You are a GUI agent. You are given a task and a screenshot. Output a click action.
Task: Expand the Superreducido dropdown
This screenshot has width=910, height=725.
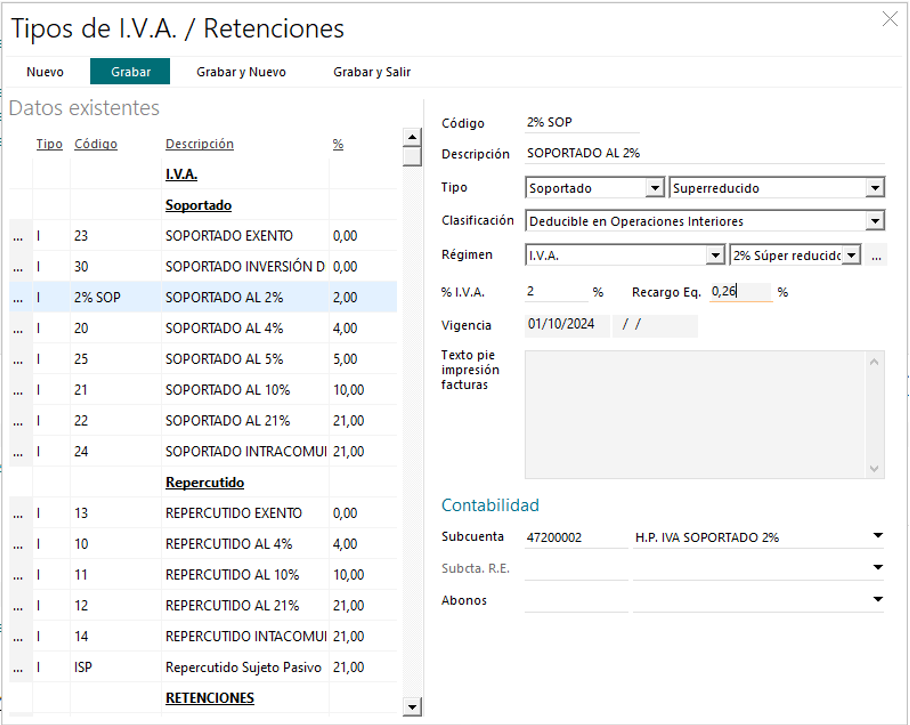click(x=875, y=188)
